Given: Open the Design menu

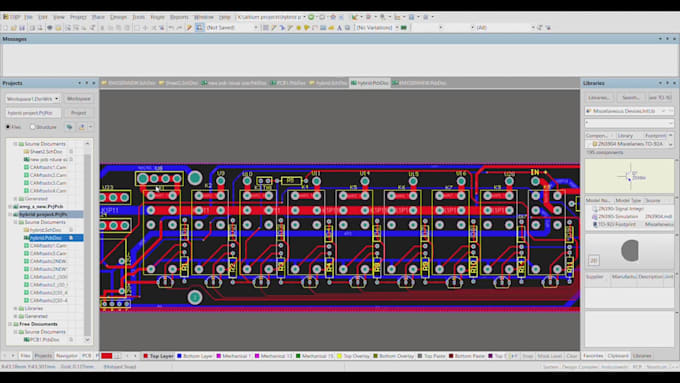Looking at the screenshot, I should point(118,17).
